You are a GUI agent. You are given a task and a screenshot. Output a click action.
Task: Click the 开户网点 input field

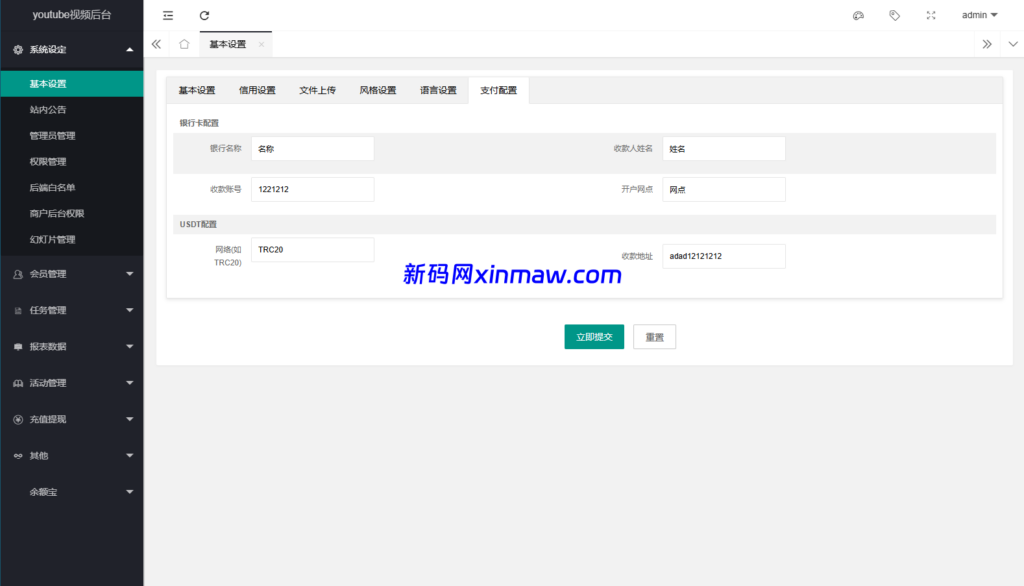[724, 189]
